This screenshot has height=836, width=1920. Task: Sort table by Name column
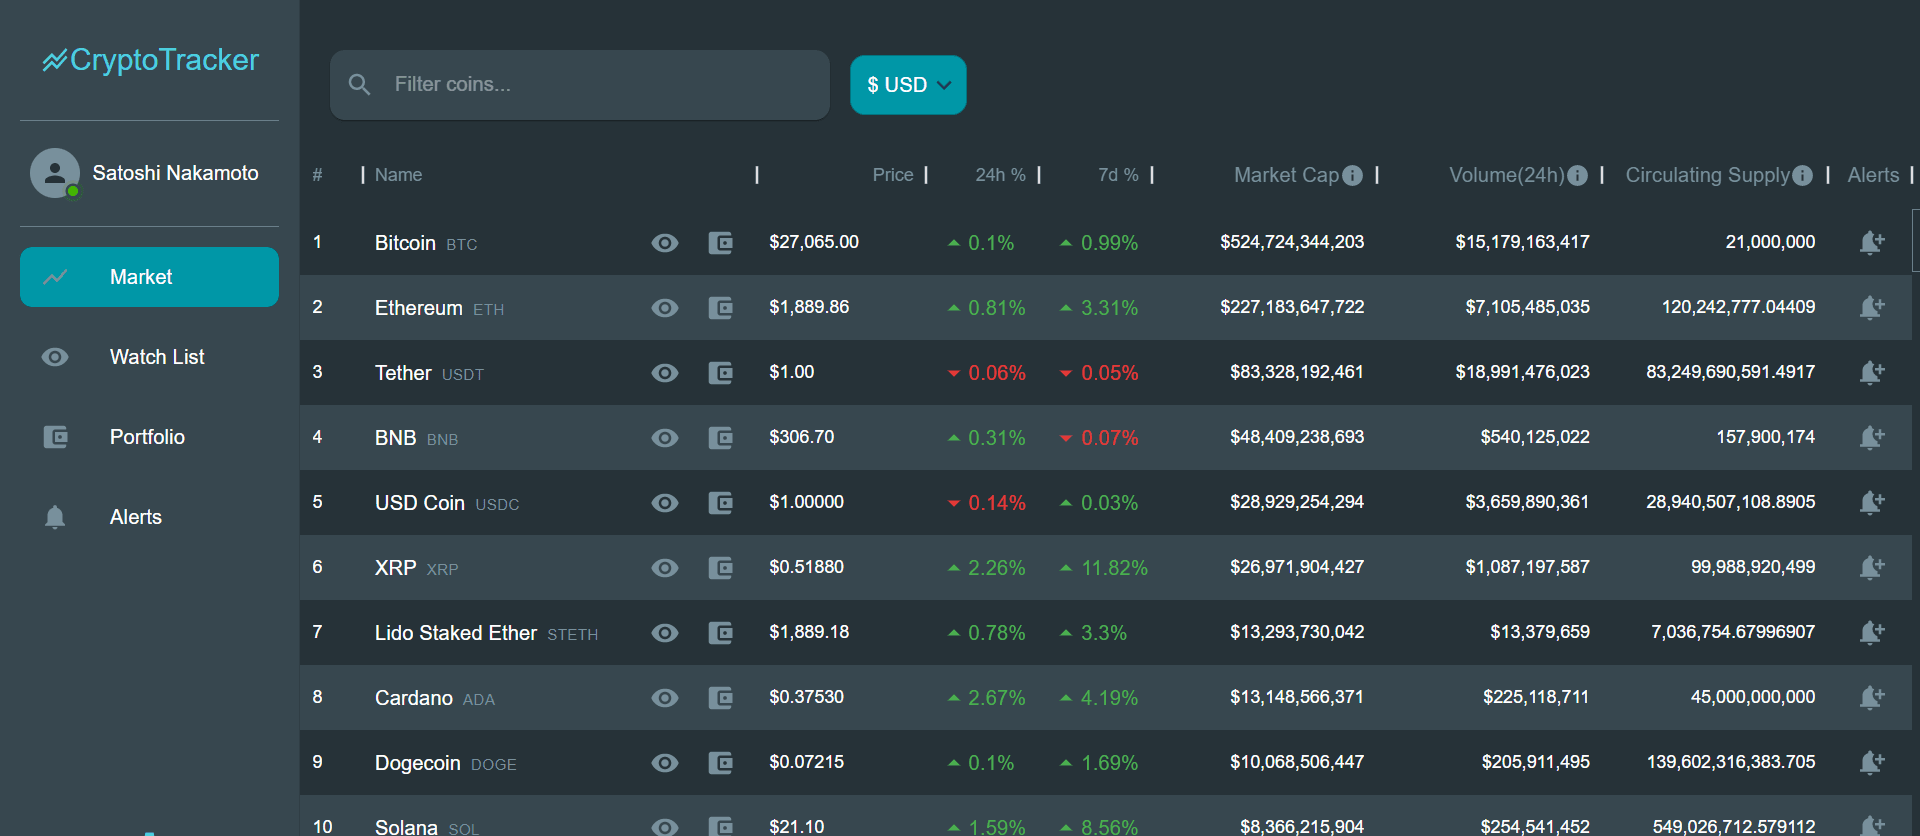click(x=398, y=175)
